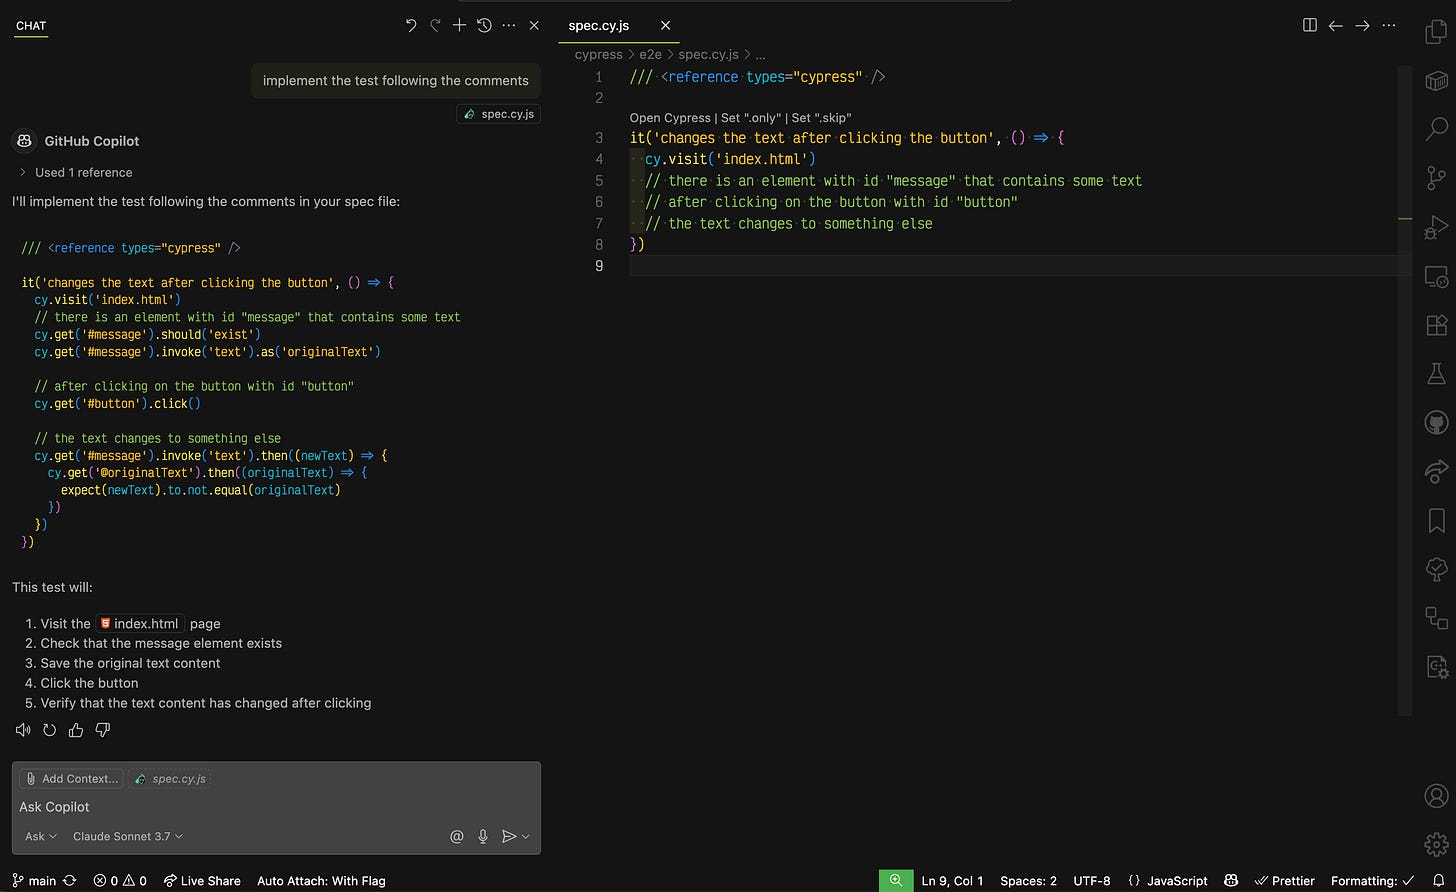Synchronize changes icon in status bar
The image size is (1456, 892).
pos(70,881)
